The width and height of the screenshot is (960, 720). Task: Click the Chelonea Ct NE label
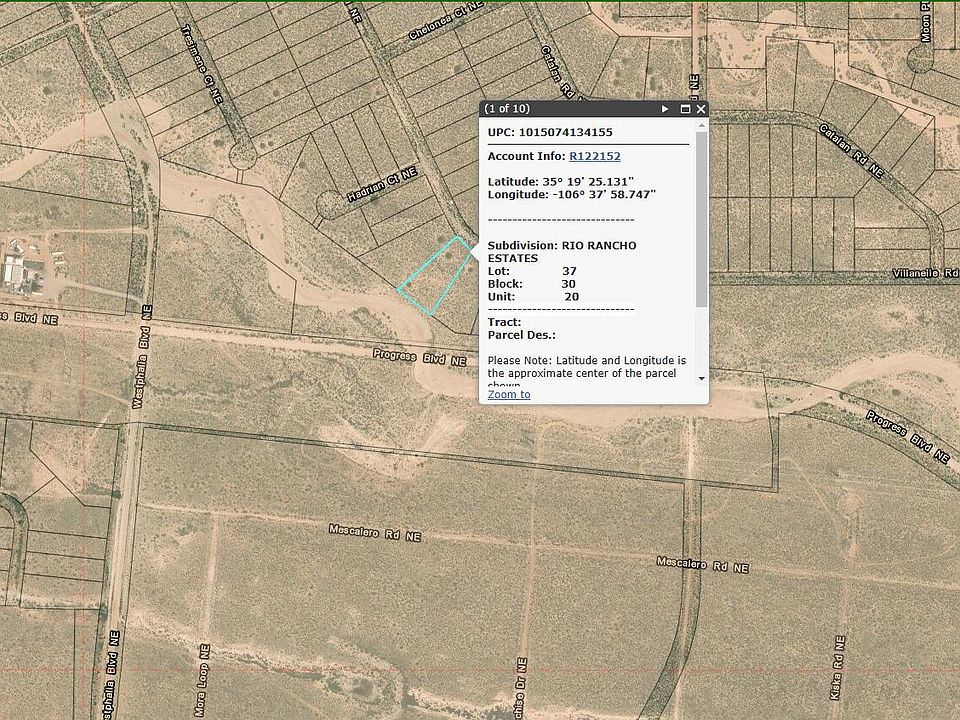(446, 20)
